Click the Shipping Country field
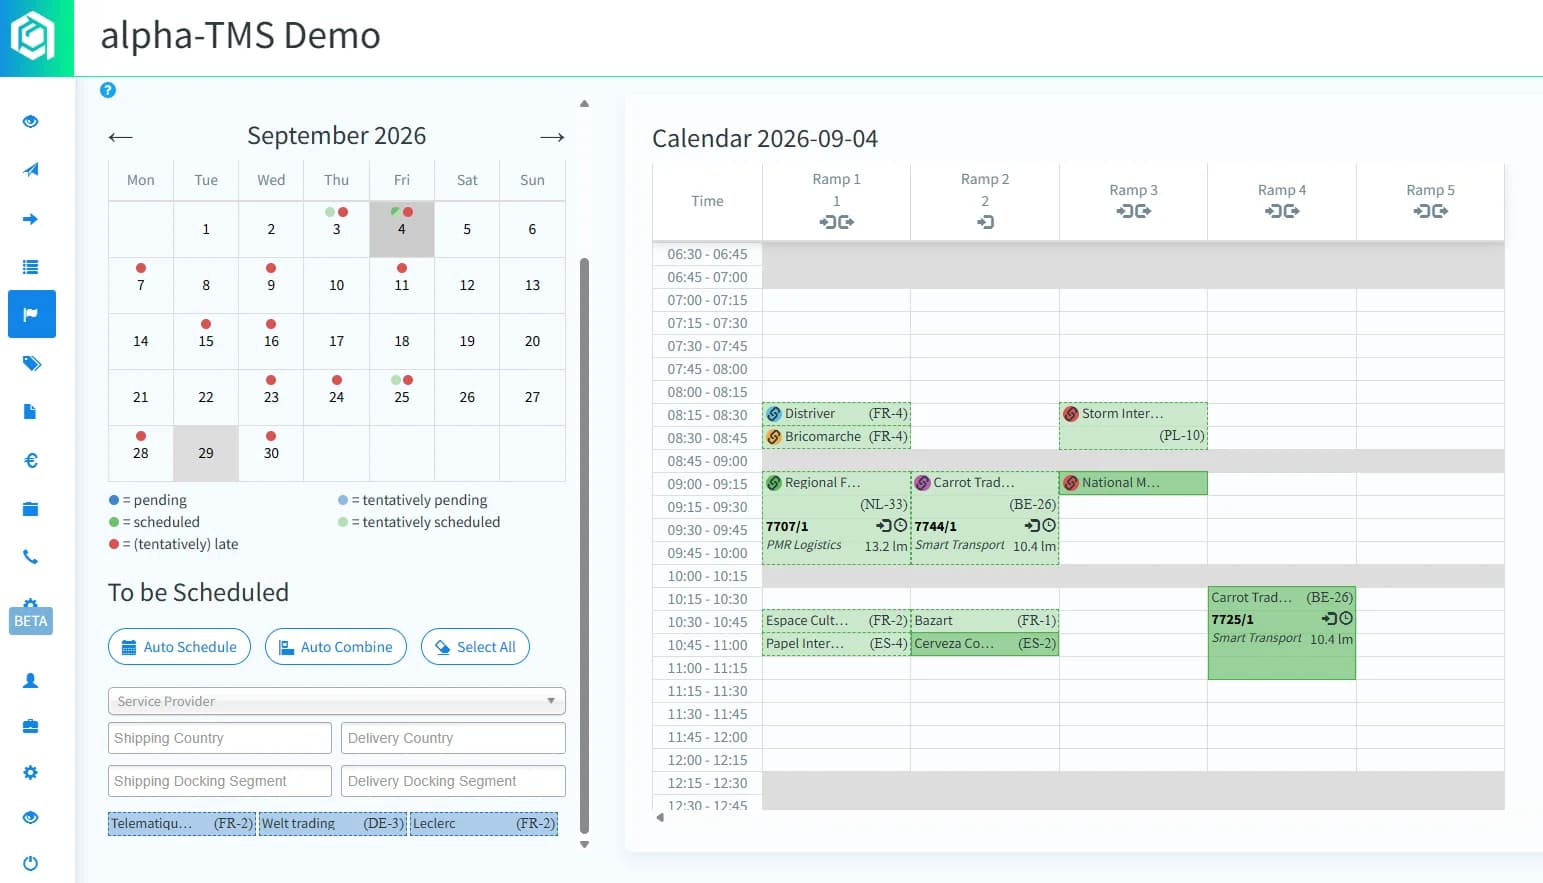1543x883 pixels. [x=220, y=738]
